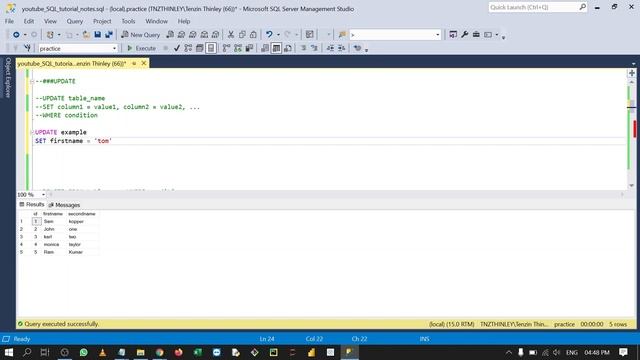The height and width of the screenshot is (360, 640).
Task: Open the navigate backward dropdown arrow
Action: pos(25,35)
